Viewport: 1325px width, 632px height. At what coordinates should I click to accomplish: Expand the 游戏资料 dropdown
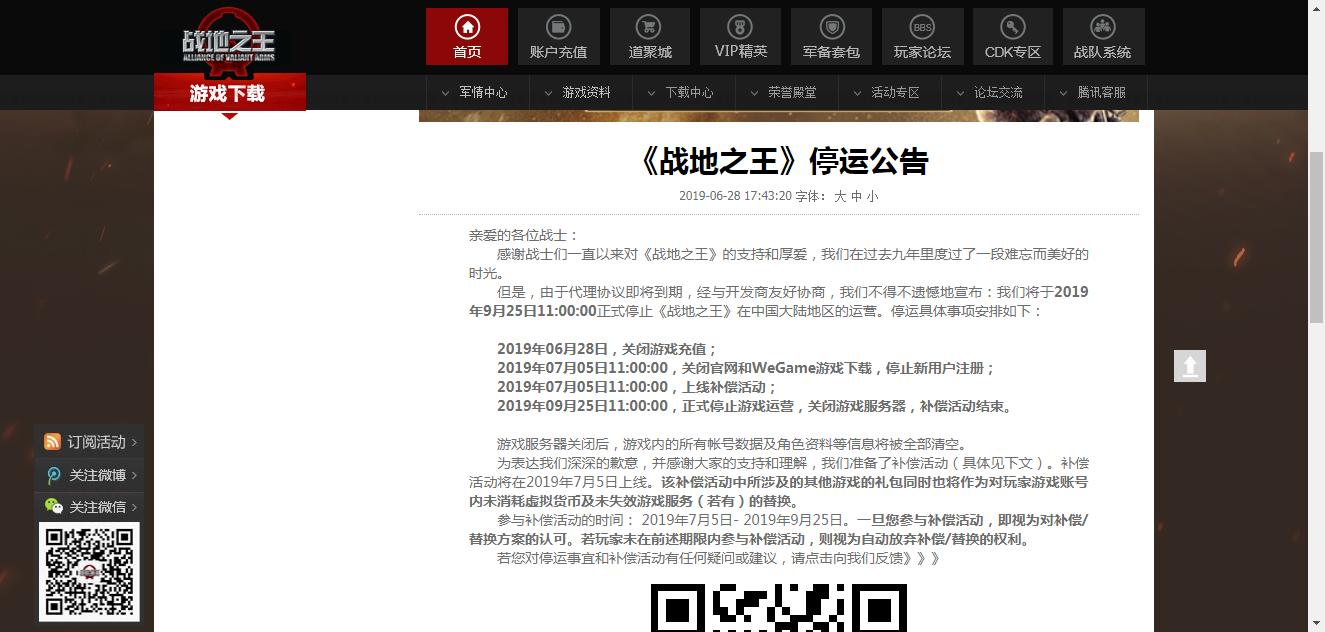[x=588, y=92]
